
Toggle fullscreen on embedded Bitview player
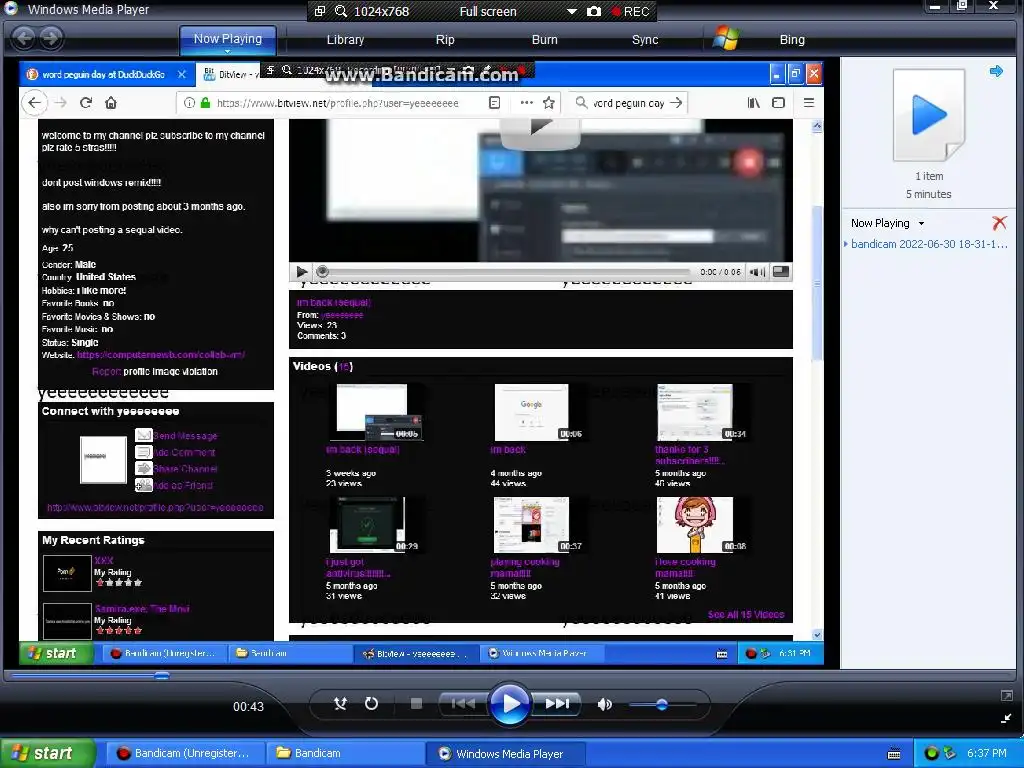[x=780, y=272]
